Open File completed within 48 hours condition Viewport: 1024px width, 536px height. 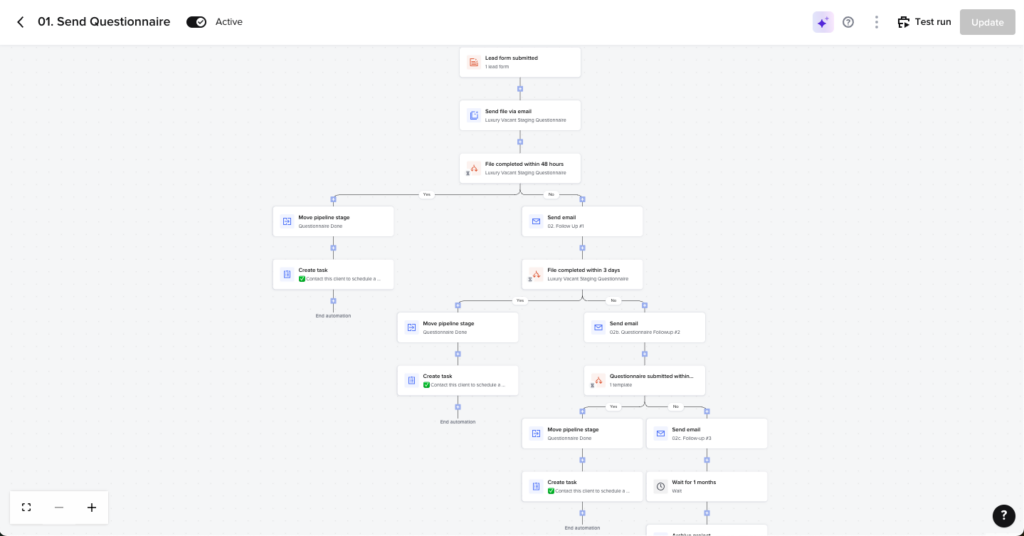(520, 168)
